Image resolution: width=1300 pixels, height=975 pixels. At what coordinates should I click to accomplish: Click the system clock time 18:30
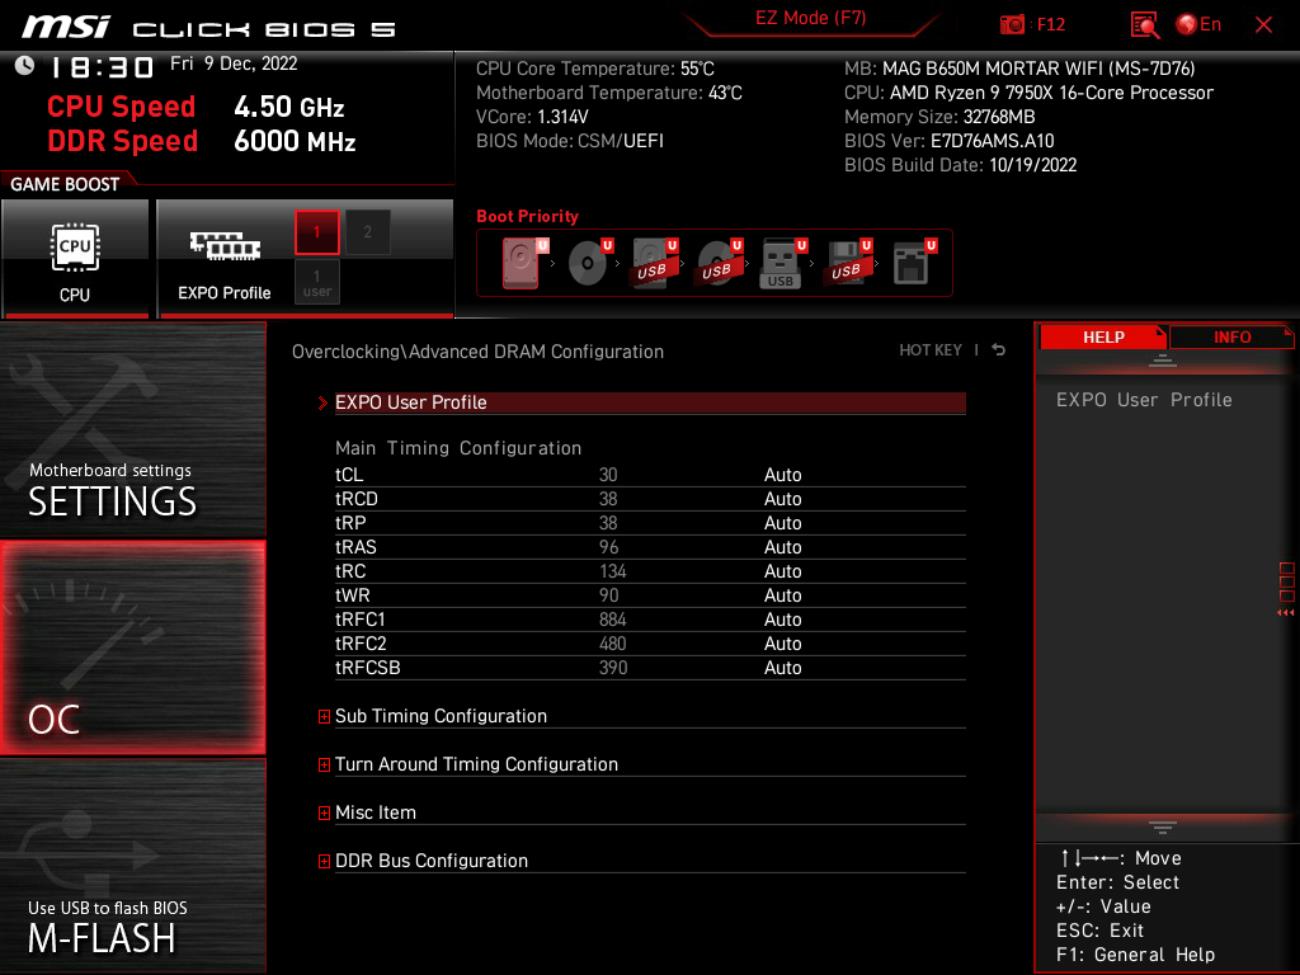tap(101, 67)
